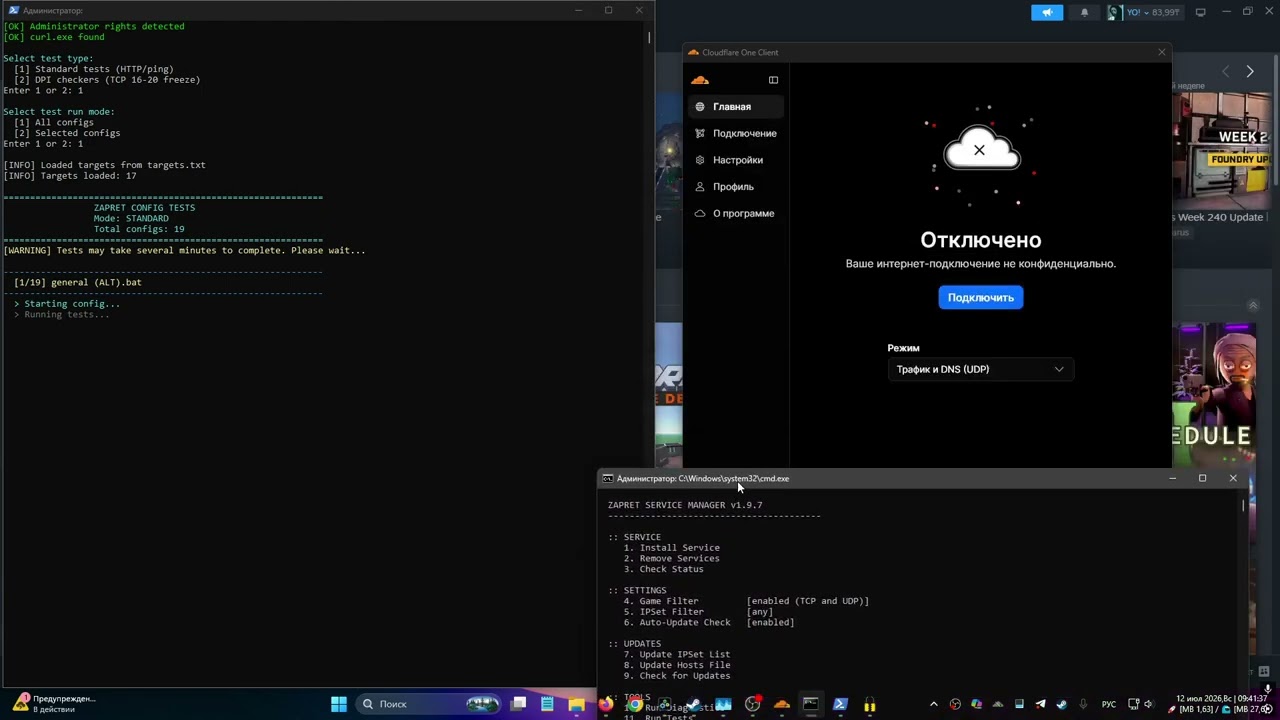This screenshot has height=720, width=1280.
Task: Click the '4. Game Filter' line
Action: (x=746, y=601)
